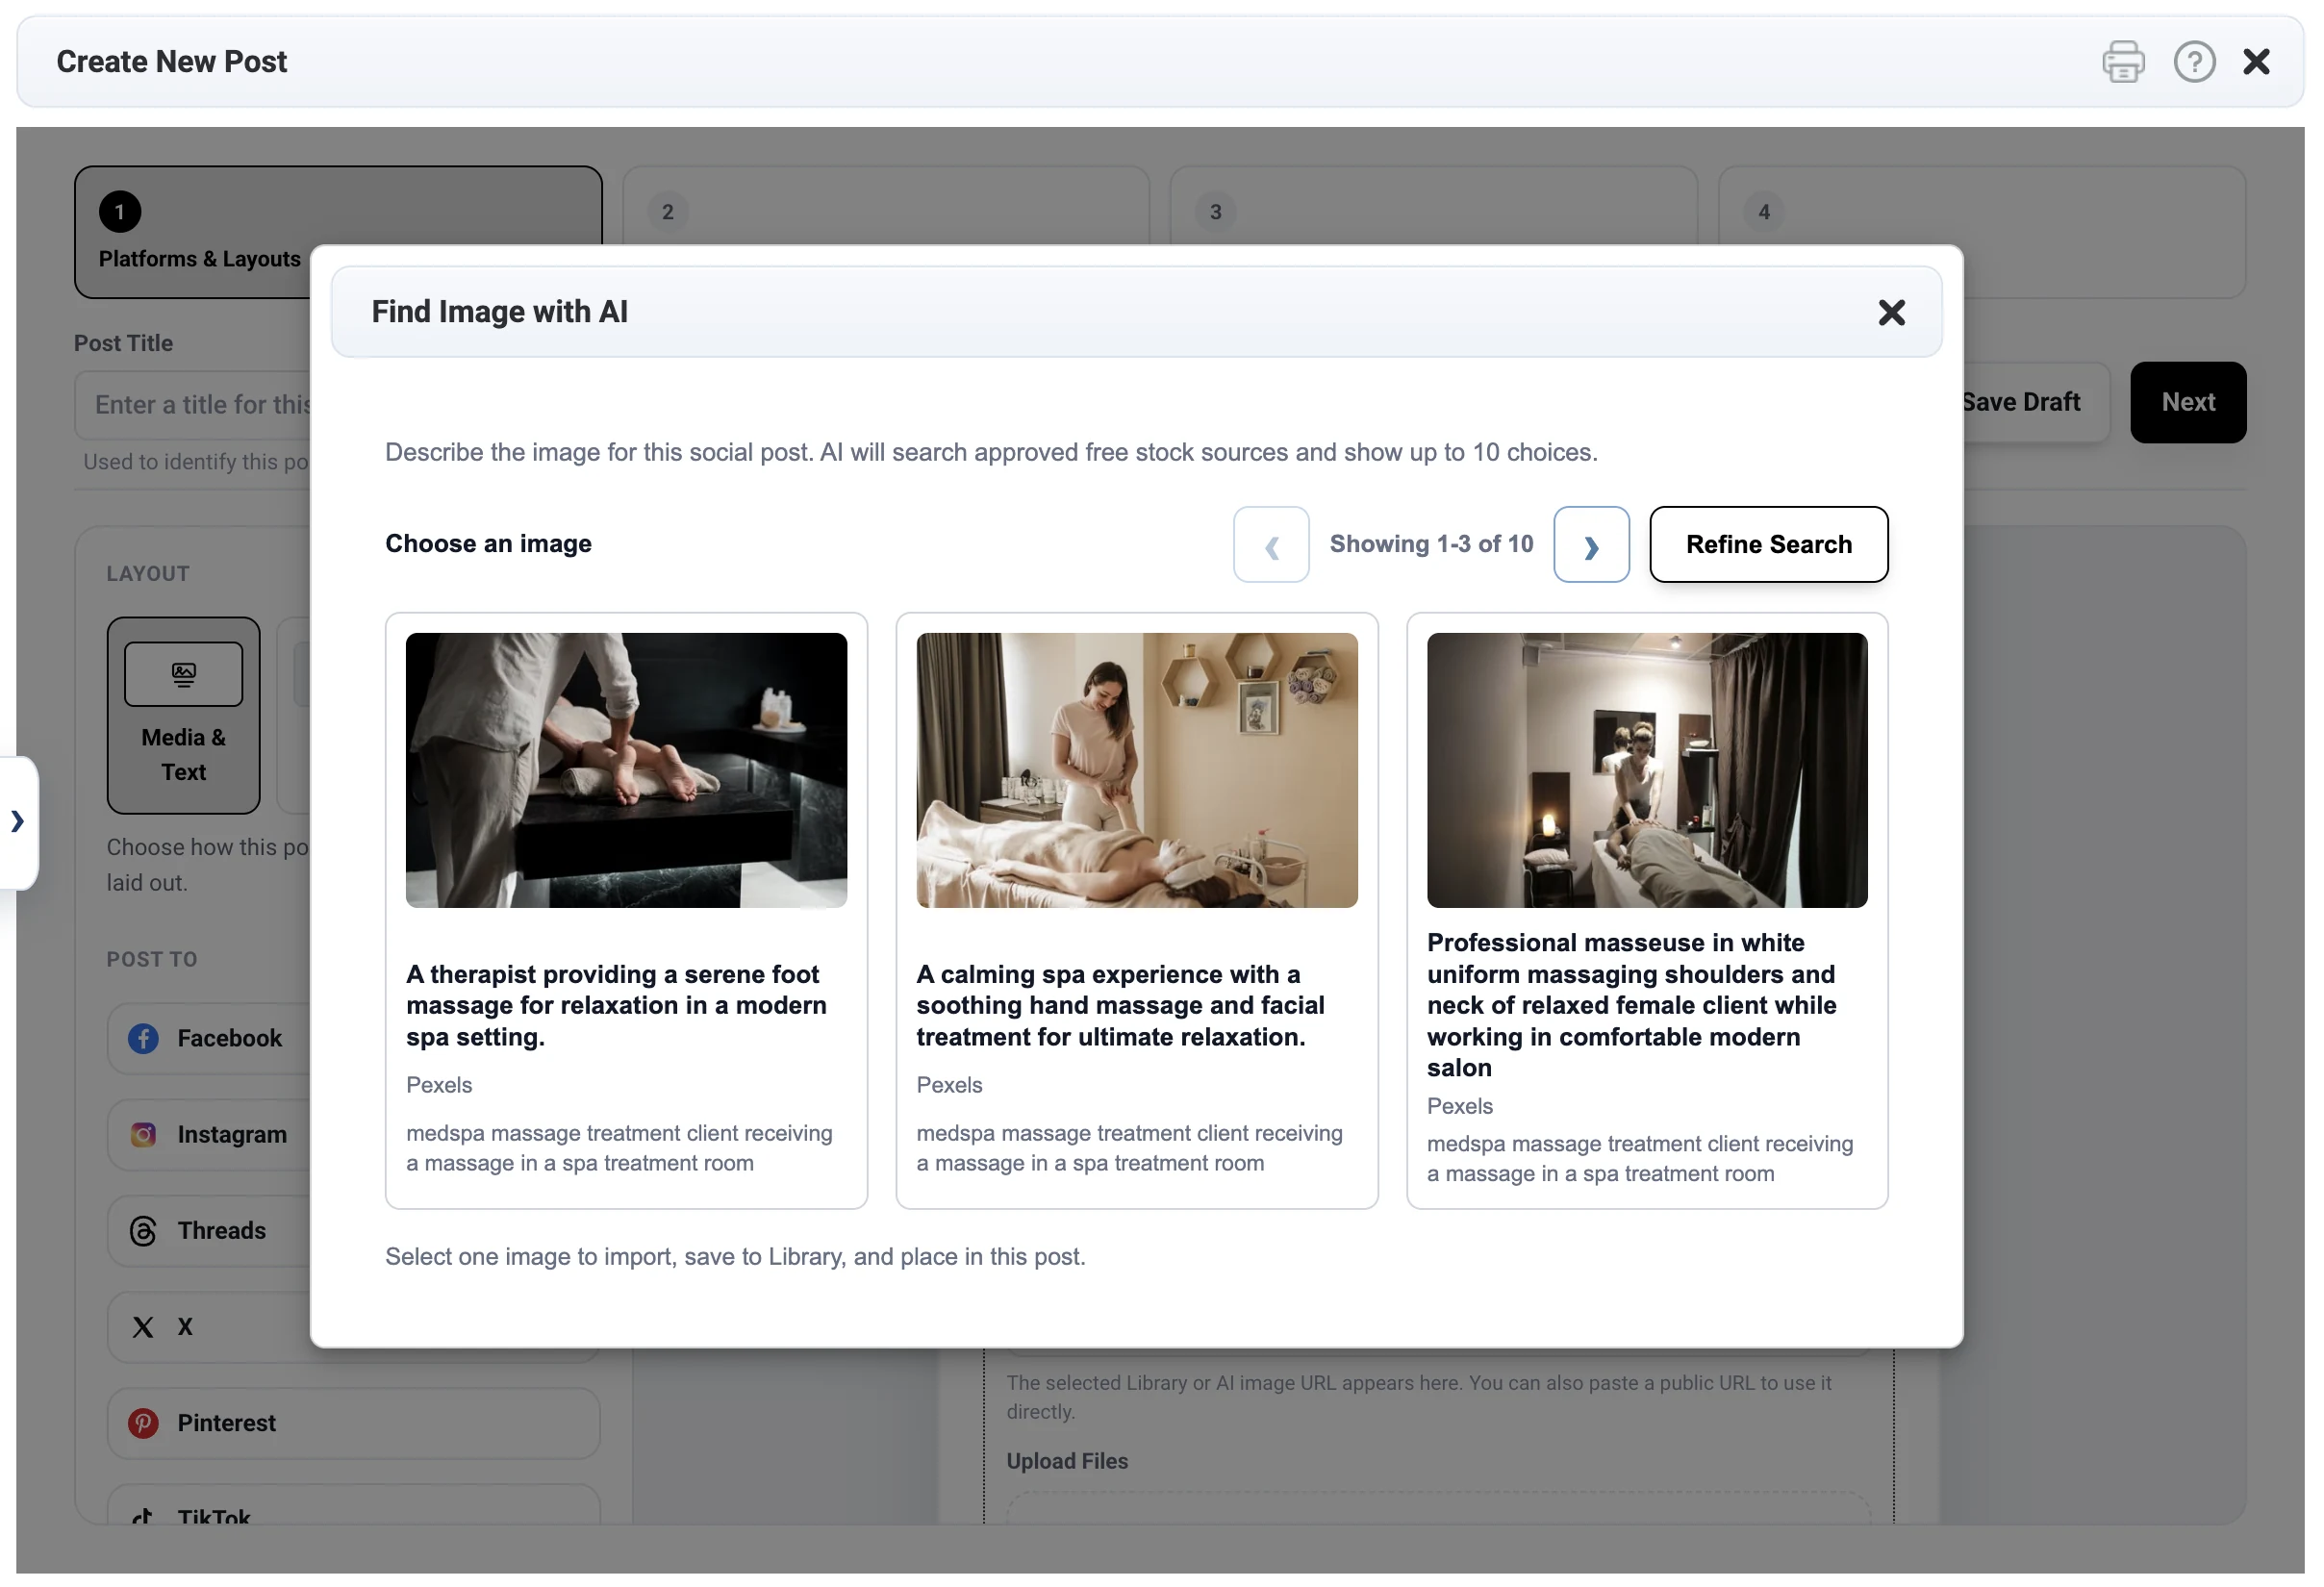The image size is (2324, 1587).
Task: Click the Threads logo icon
Action: tap(143, 1231)
